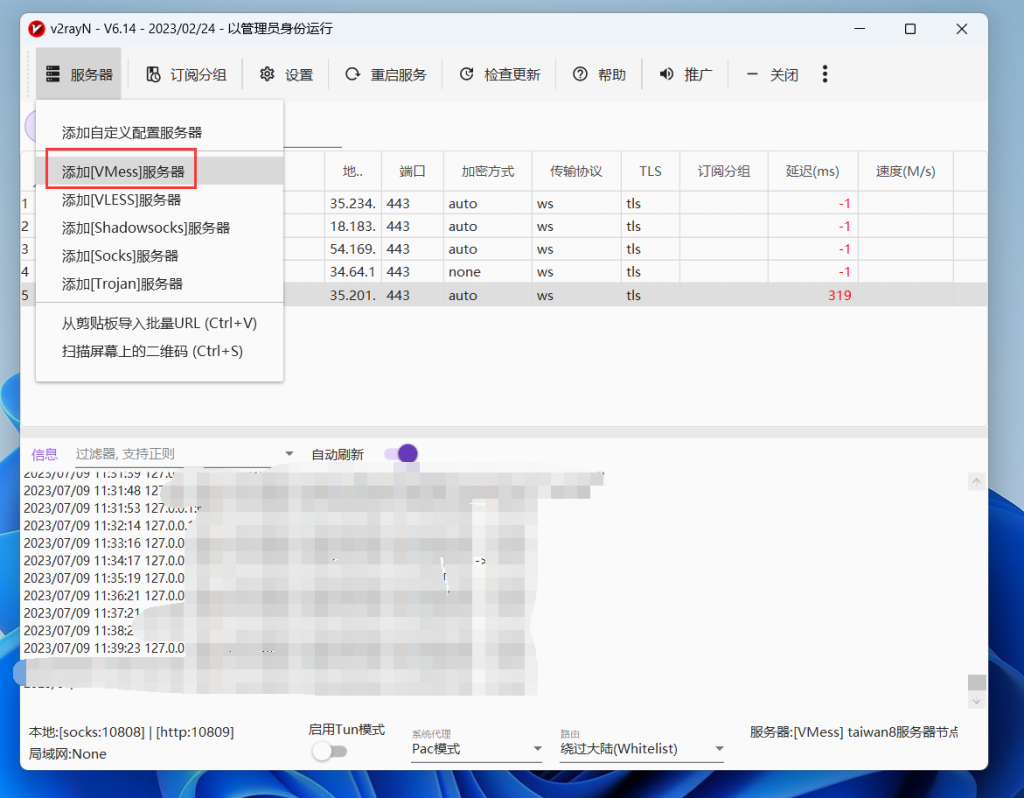1024x798 pixels.
Task: Click log scrollbar up arrow
Action: coord(976,482)
